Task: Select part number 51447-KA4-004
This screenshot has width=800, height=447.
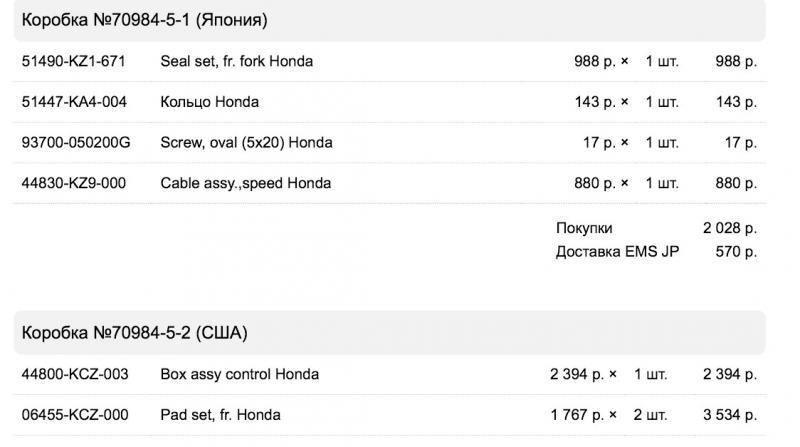Action: click(74, 102)
